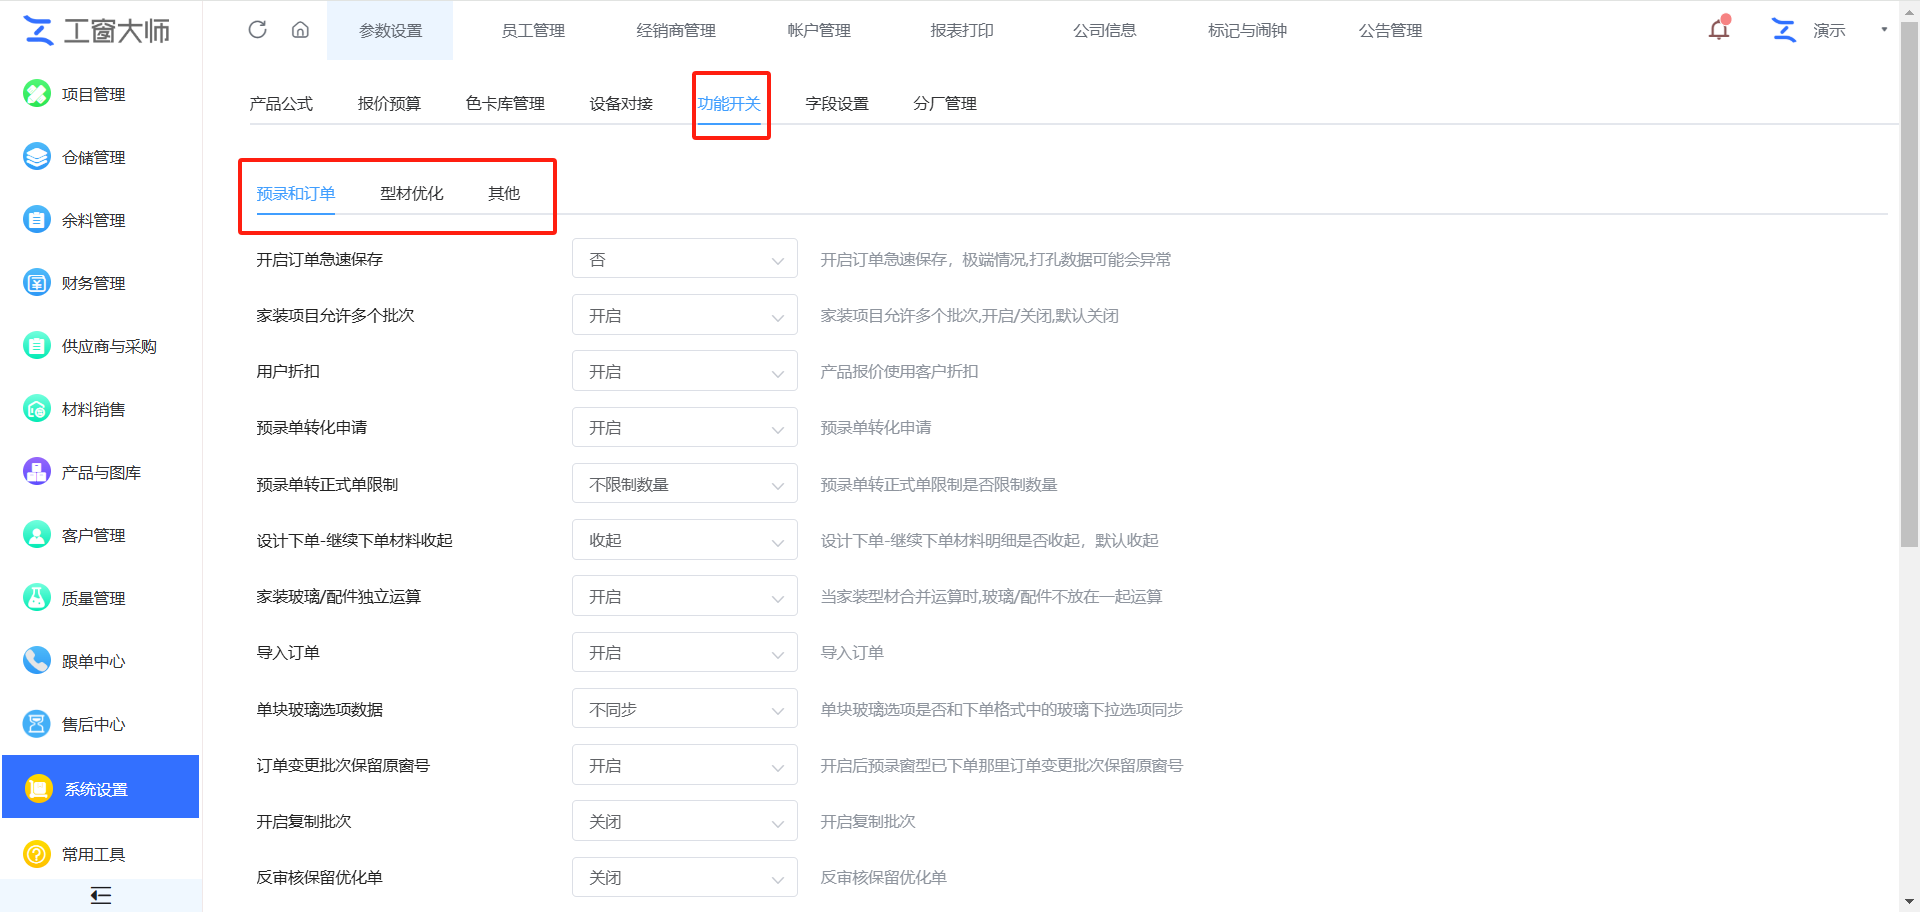Go to home via house icon
The image size is (1920, 912).
tap(300, 30)
